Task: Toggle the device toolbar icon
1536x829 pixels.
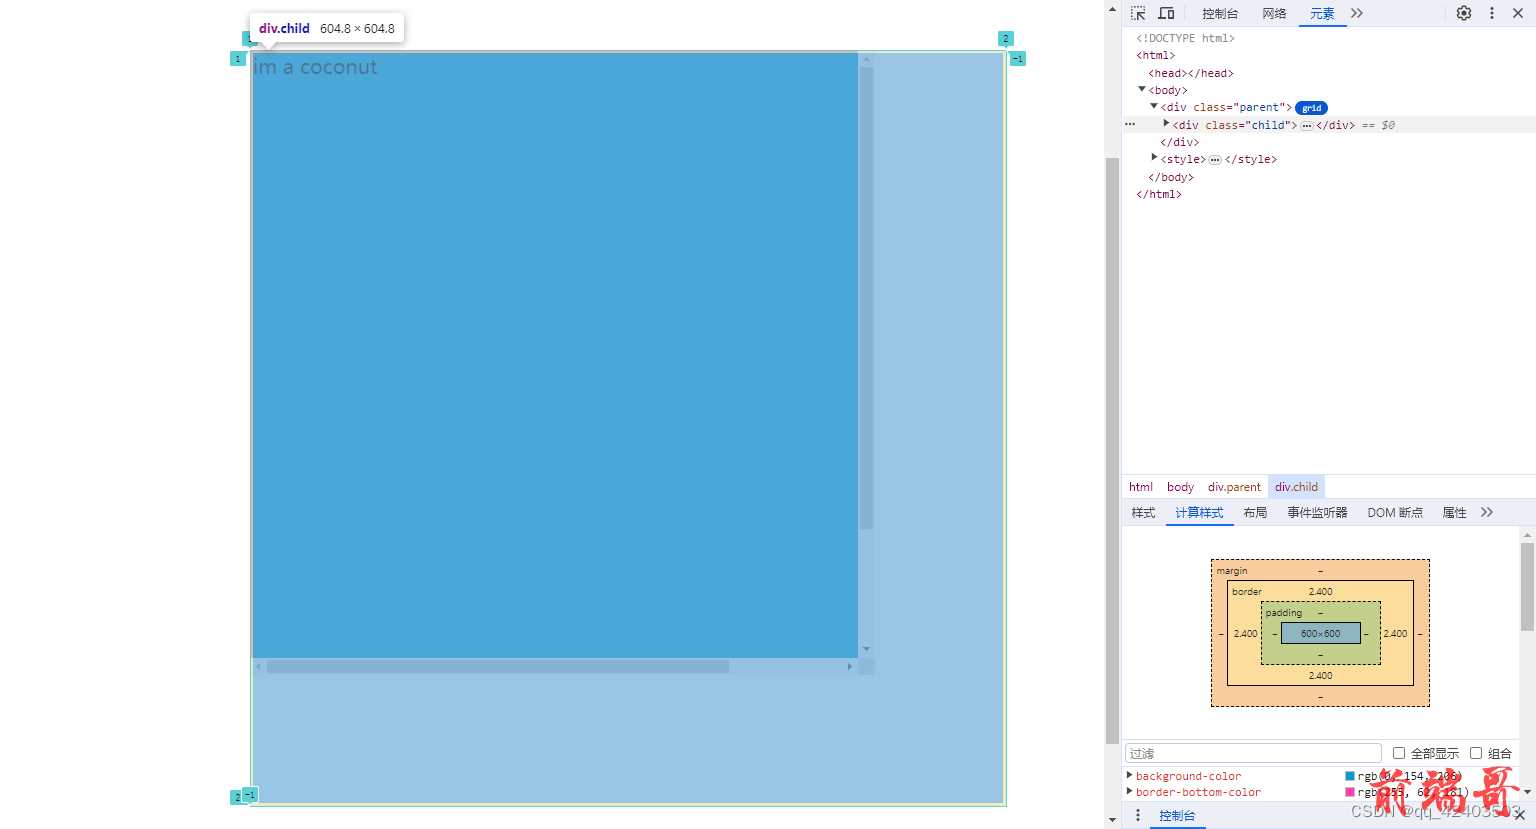Action: pyautogui.click(x=1166, y=13)
